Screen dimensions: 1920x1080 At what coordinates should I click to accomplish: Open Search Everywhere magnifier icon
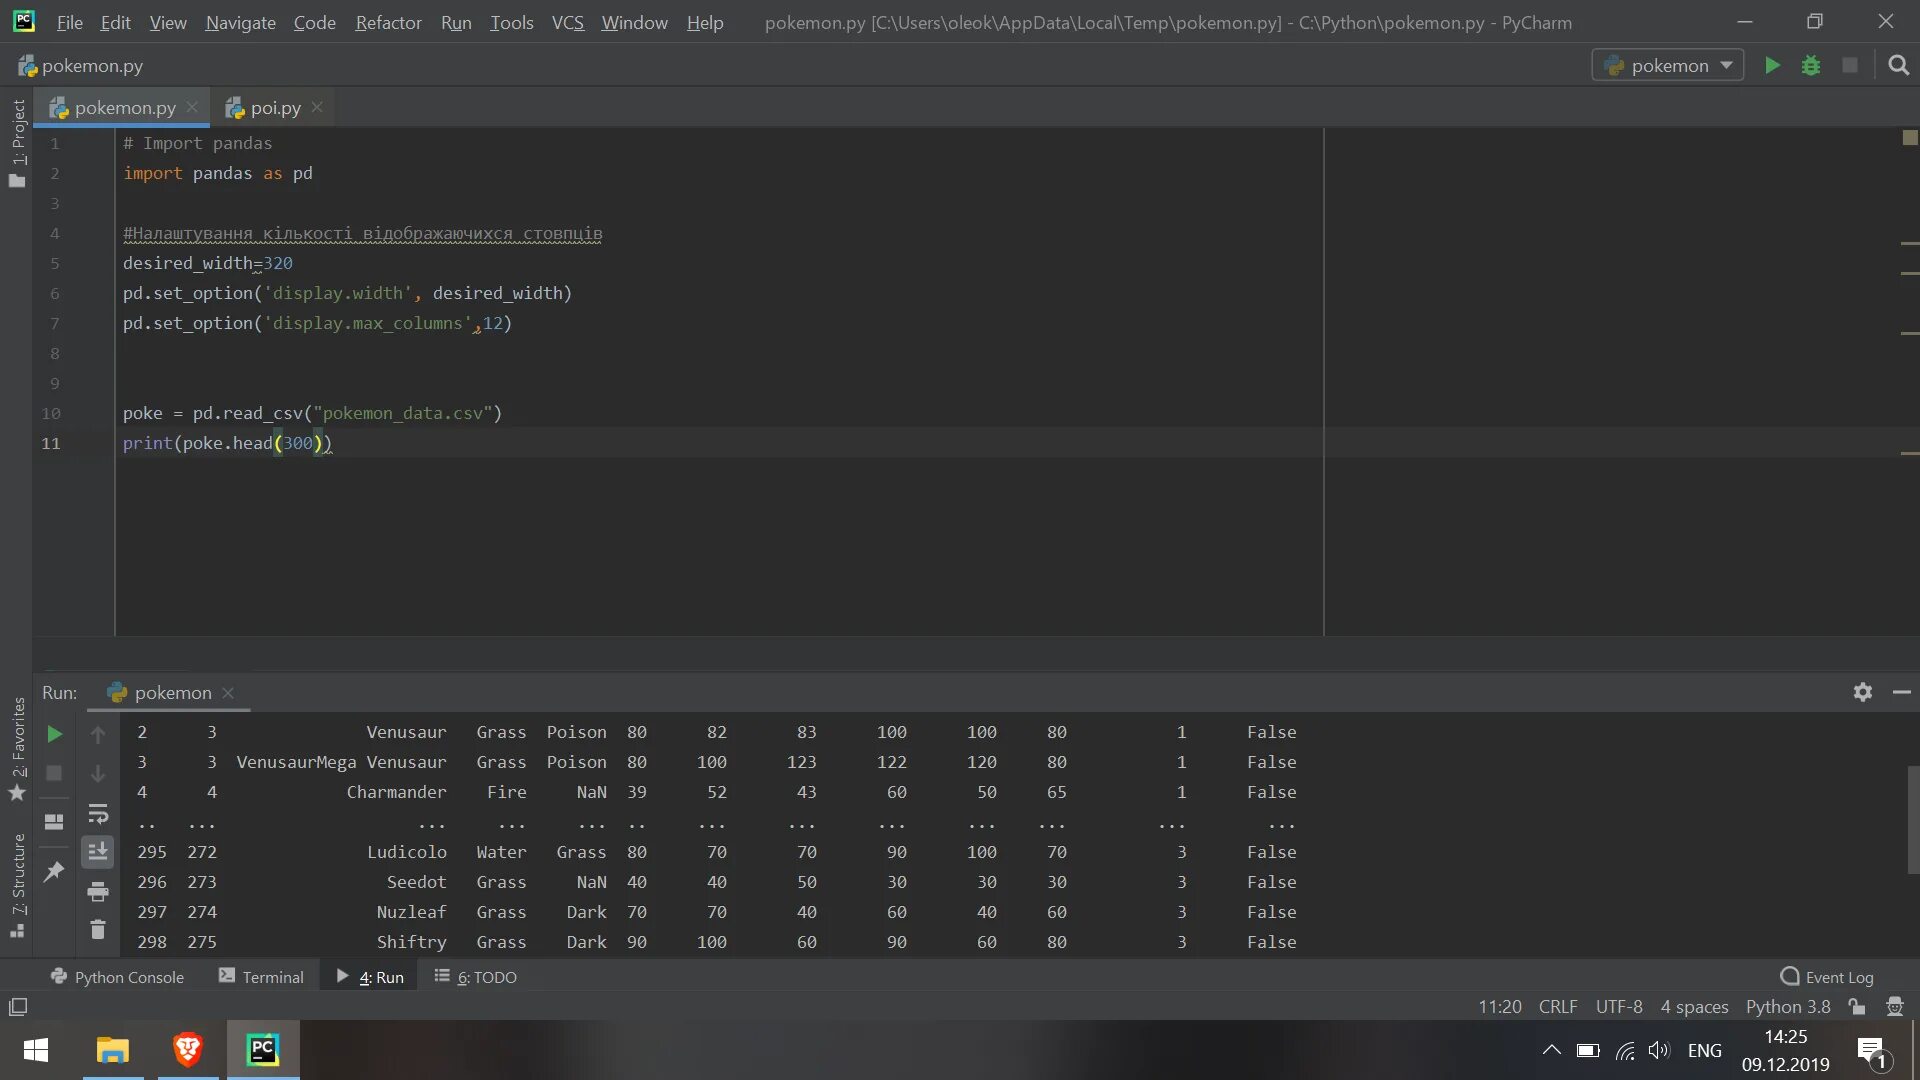1898,65
